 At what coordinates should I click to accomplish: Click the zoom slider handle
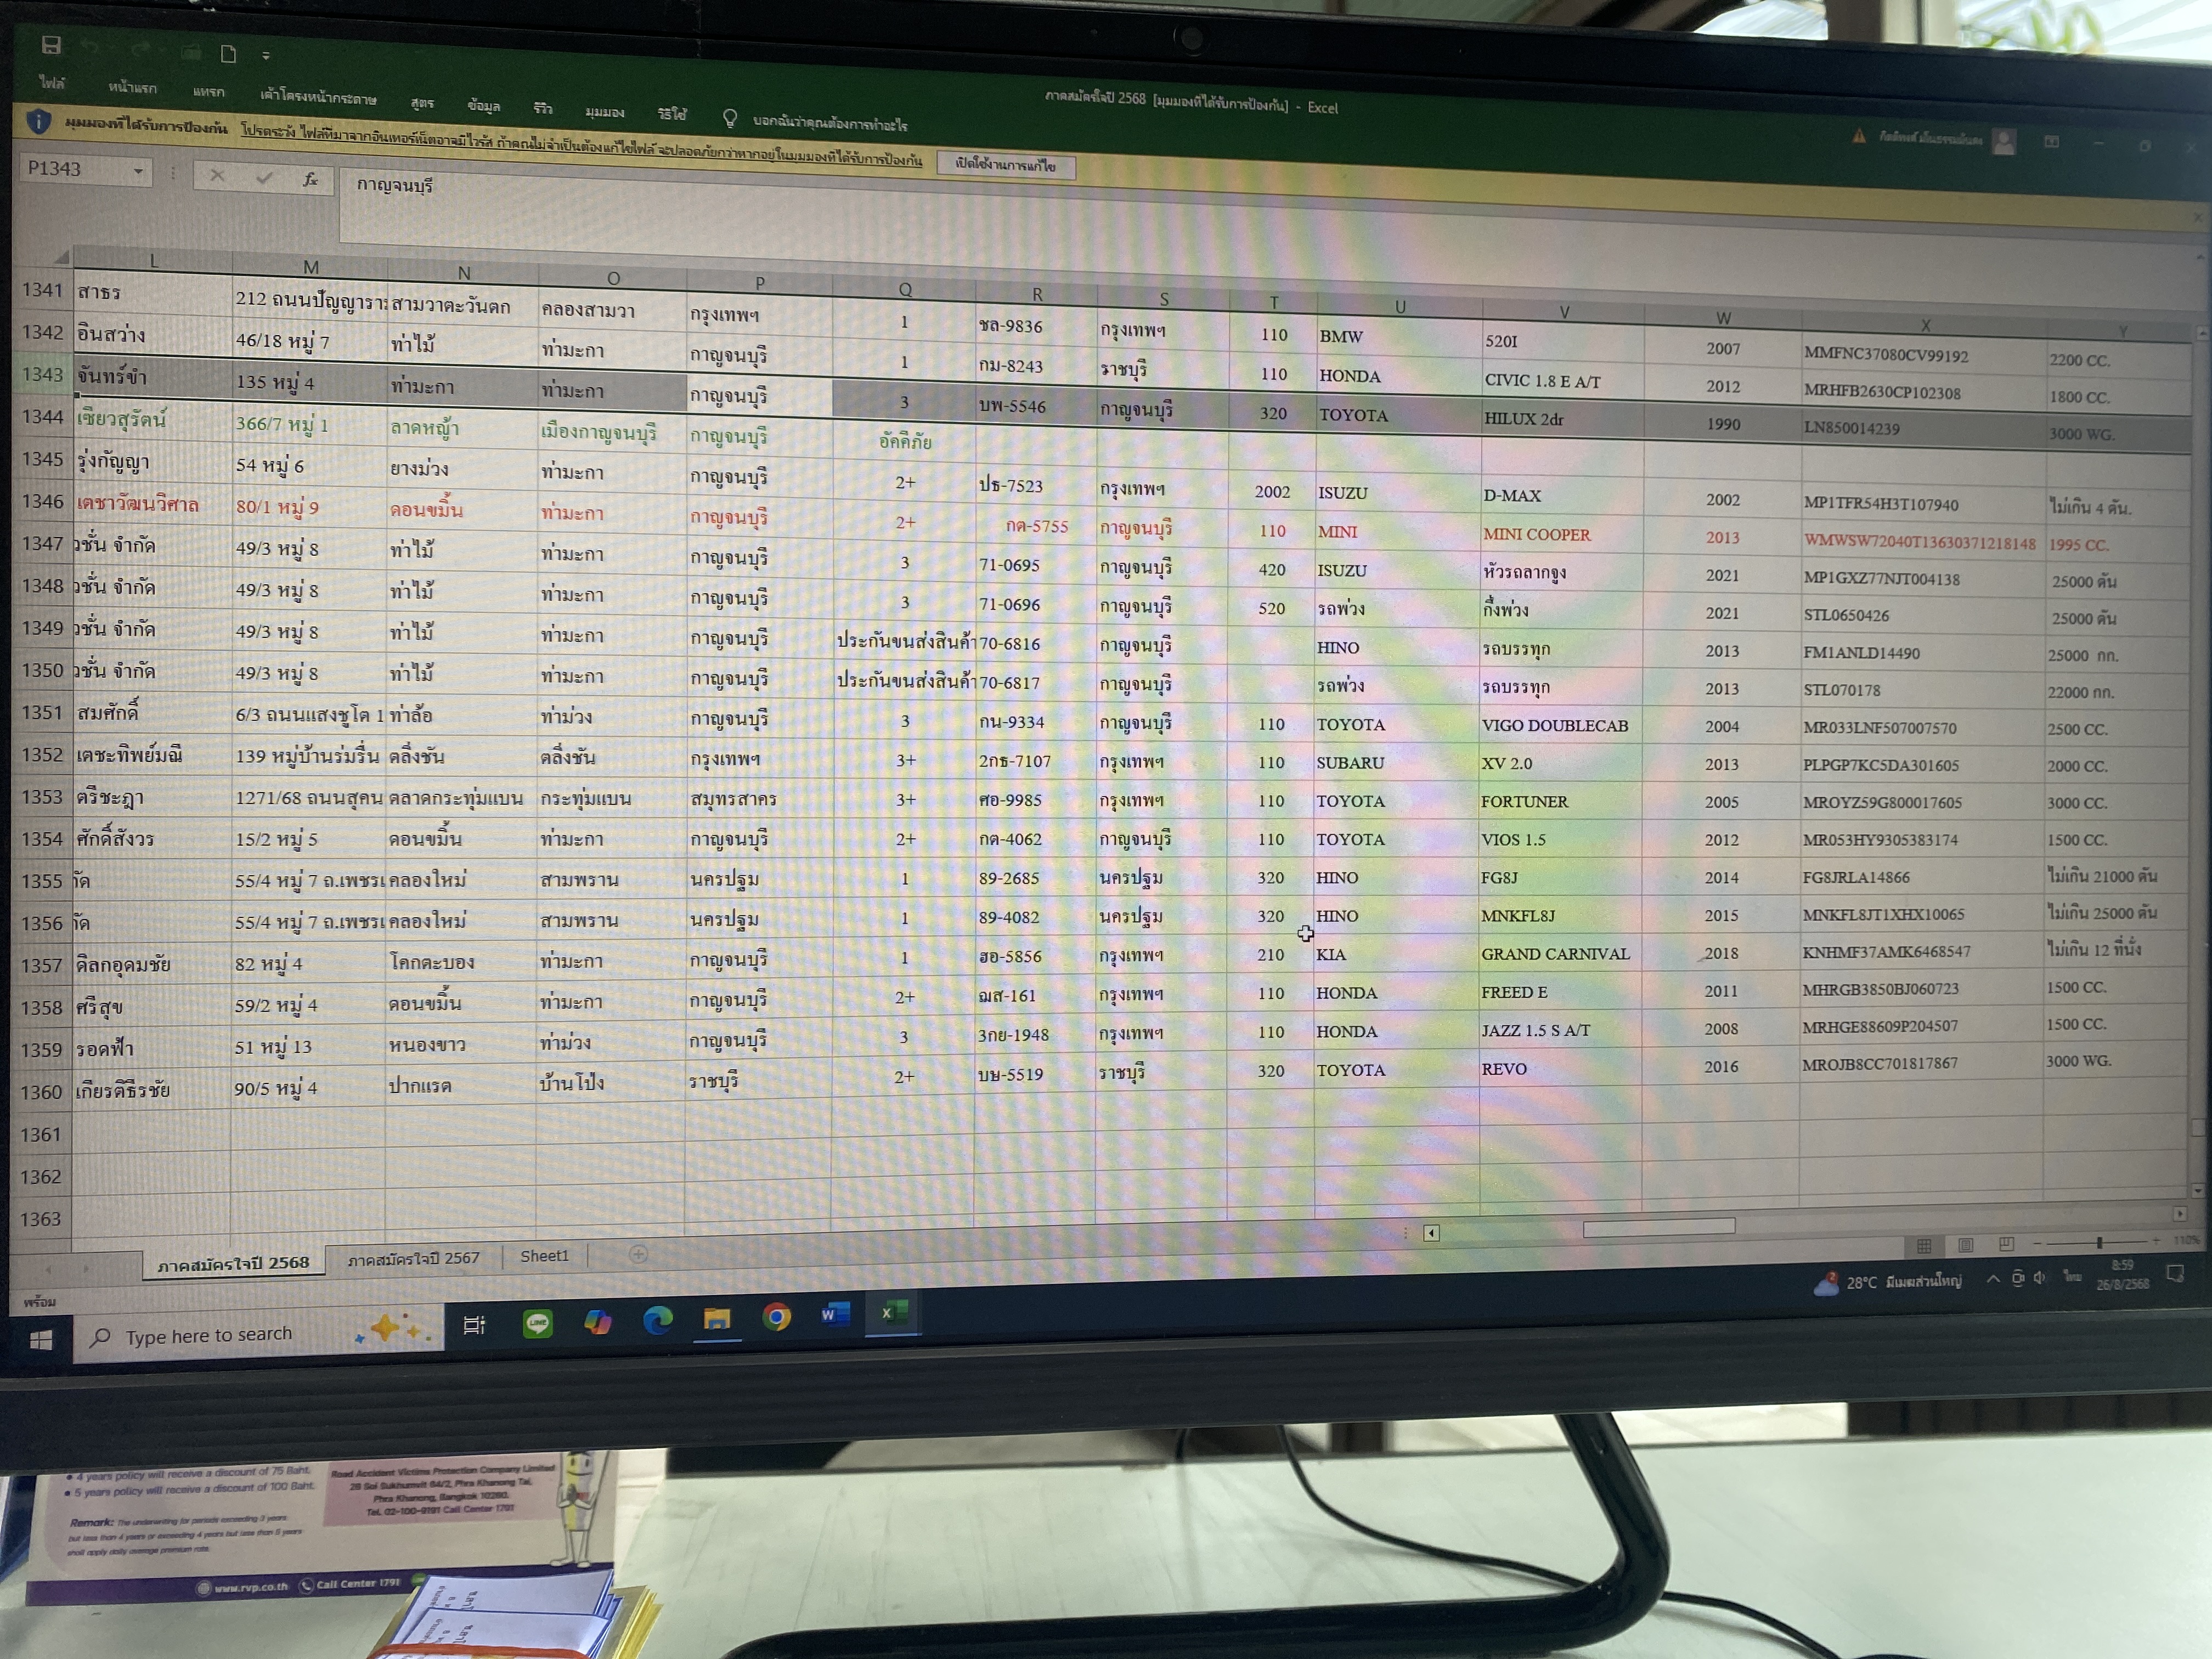(2099, 1242)
